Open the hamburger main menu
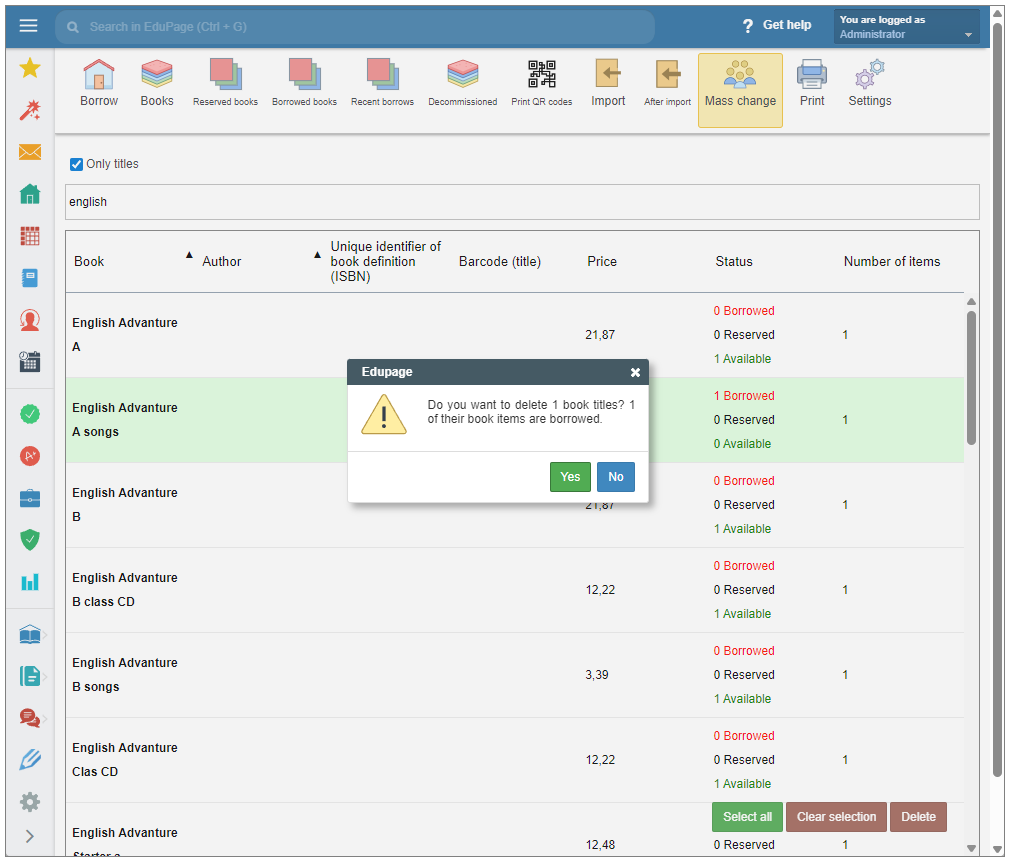Viewport: 1010px width, 862px height. 28,26
